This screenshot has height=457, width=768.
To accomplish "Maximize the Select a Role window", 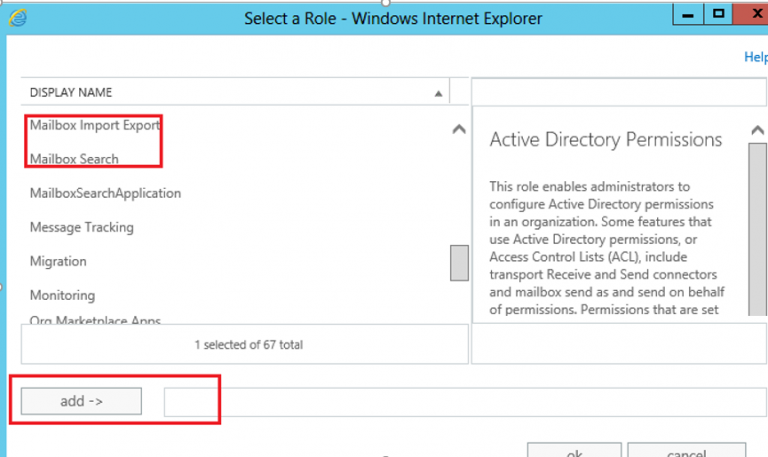I will [719, 14].
